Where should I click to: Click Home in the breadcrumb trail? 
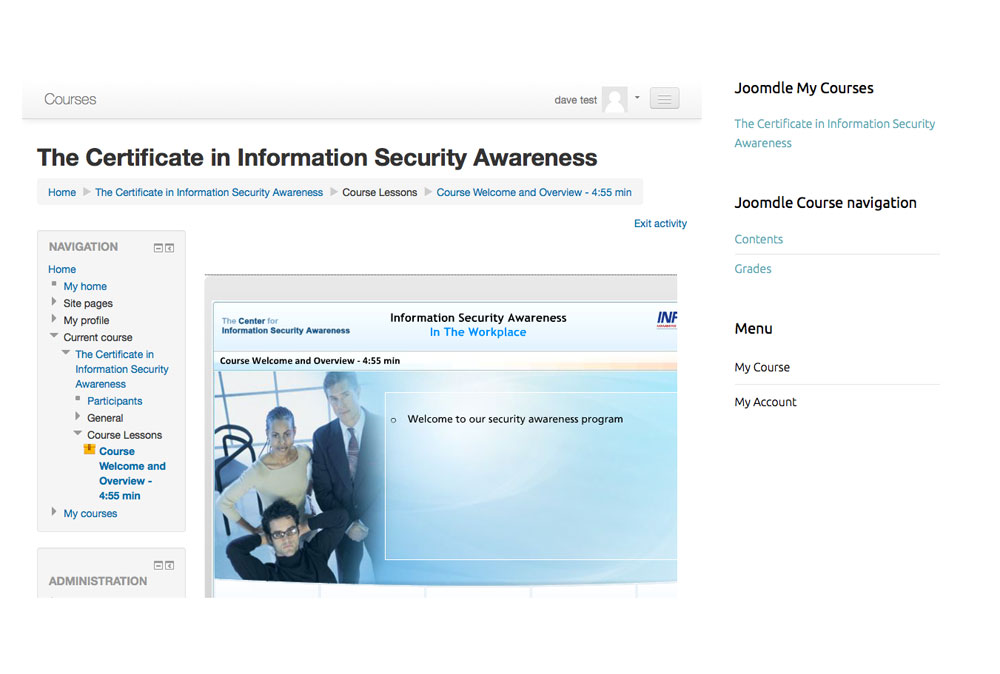(62, 192)
